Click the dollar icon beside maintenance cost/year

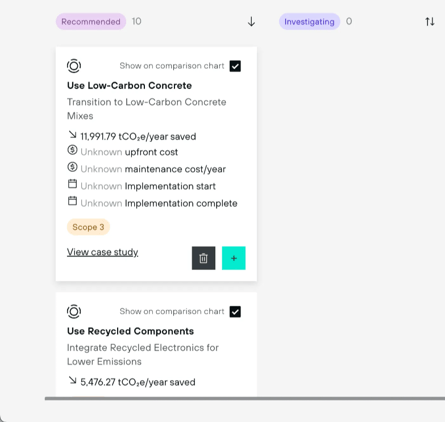(72, 167)
